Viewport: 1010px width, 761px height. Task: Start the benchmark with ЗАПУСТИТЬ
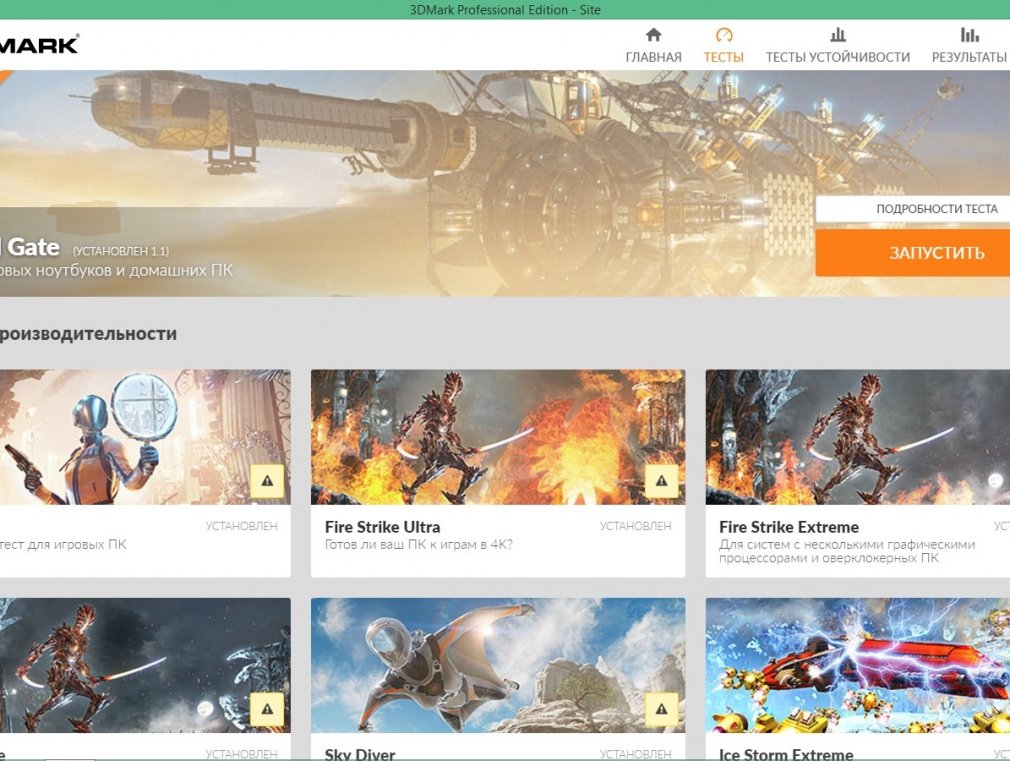coord(913,253)
